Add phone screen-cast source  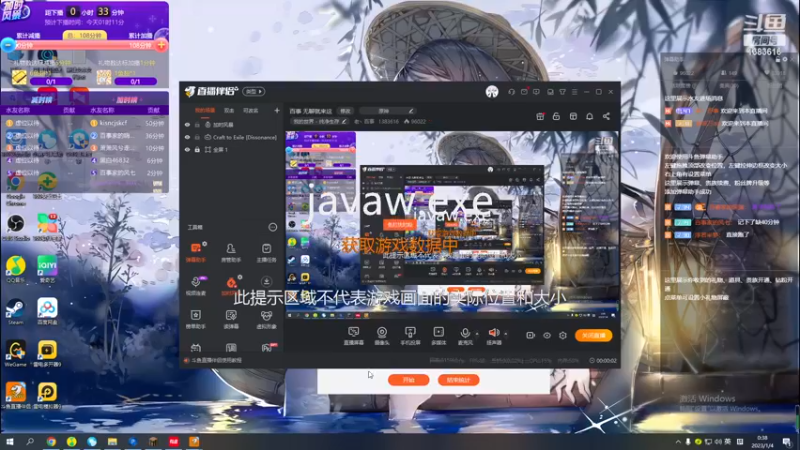(x=410, y=336)
